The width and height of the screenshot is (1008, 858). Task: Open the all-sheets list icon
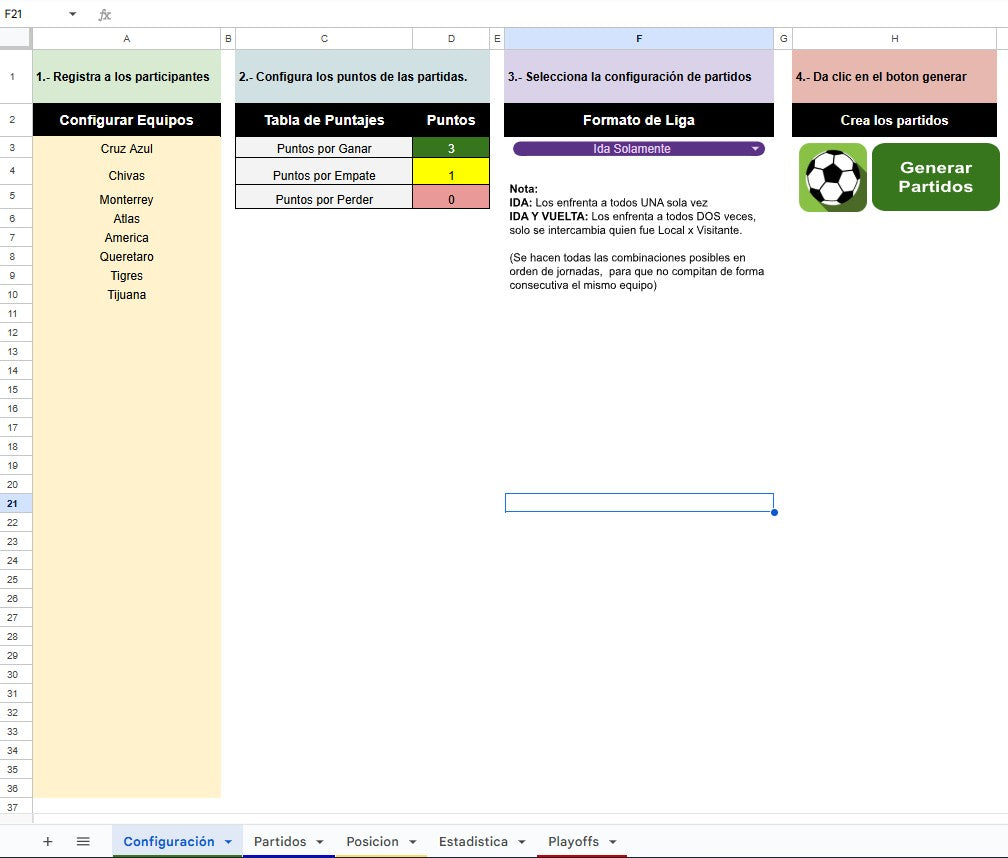83,841
